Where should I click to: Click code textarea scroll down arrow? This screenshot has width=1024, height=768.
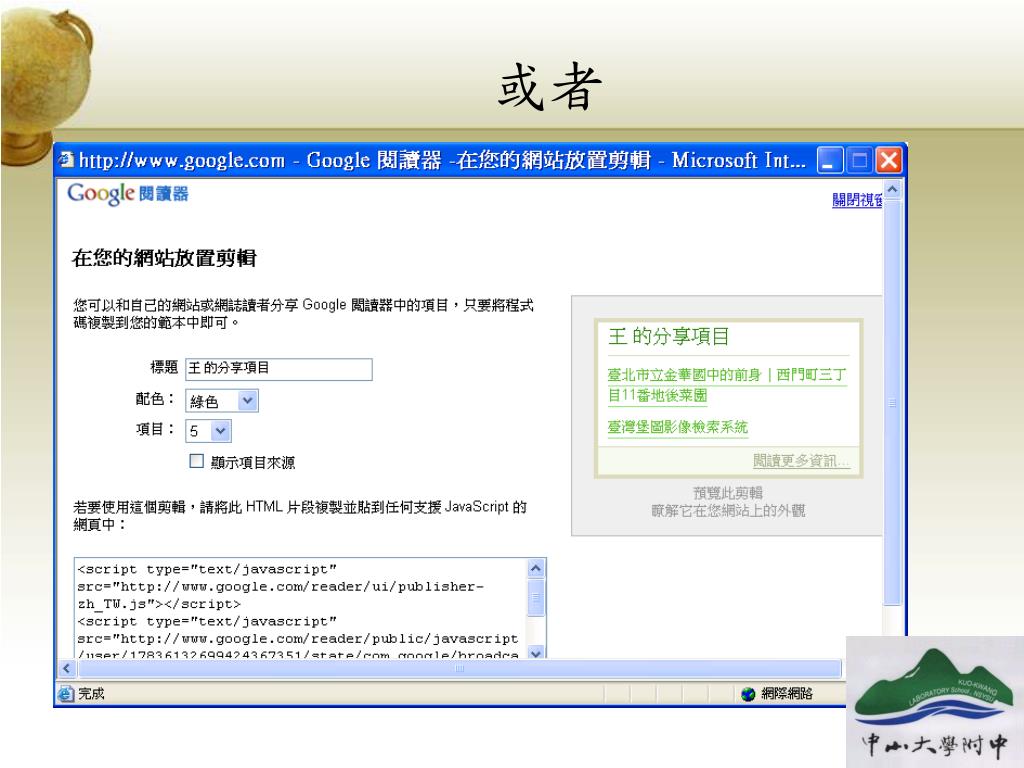536,652
